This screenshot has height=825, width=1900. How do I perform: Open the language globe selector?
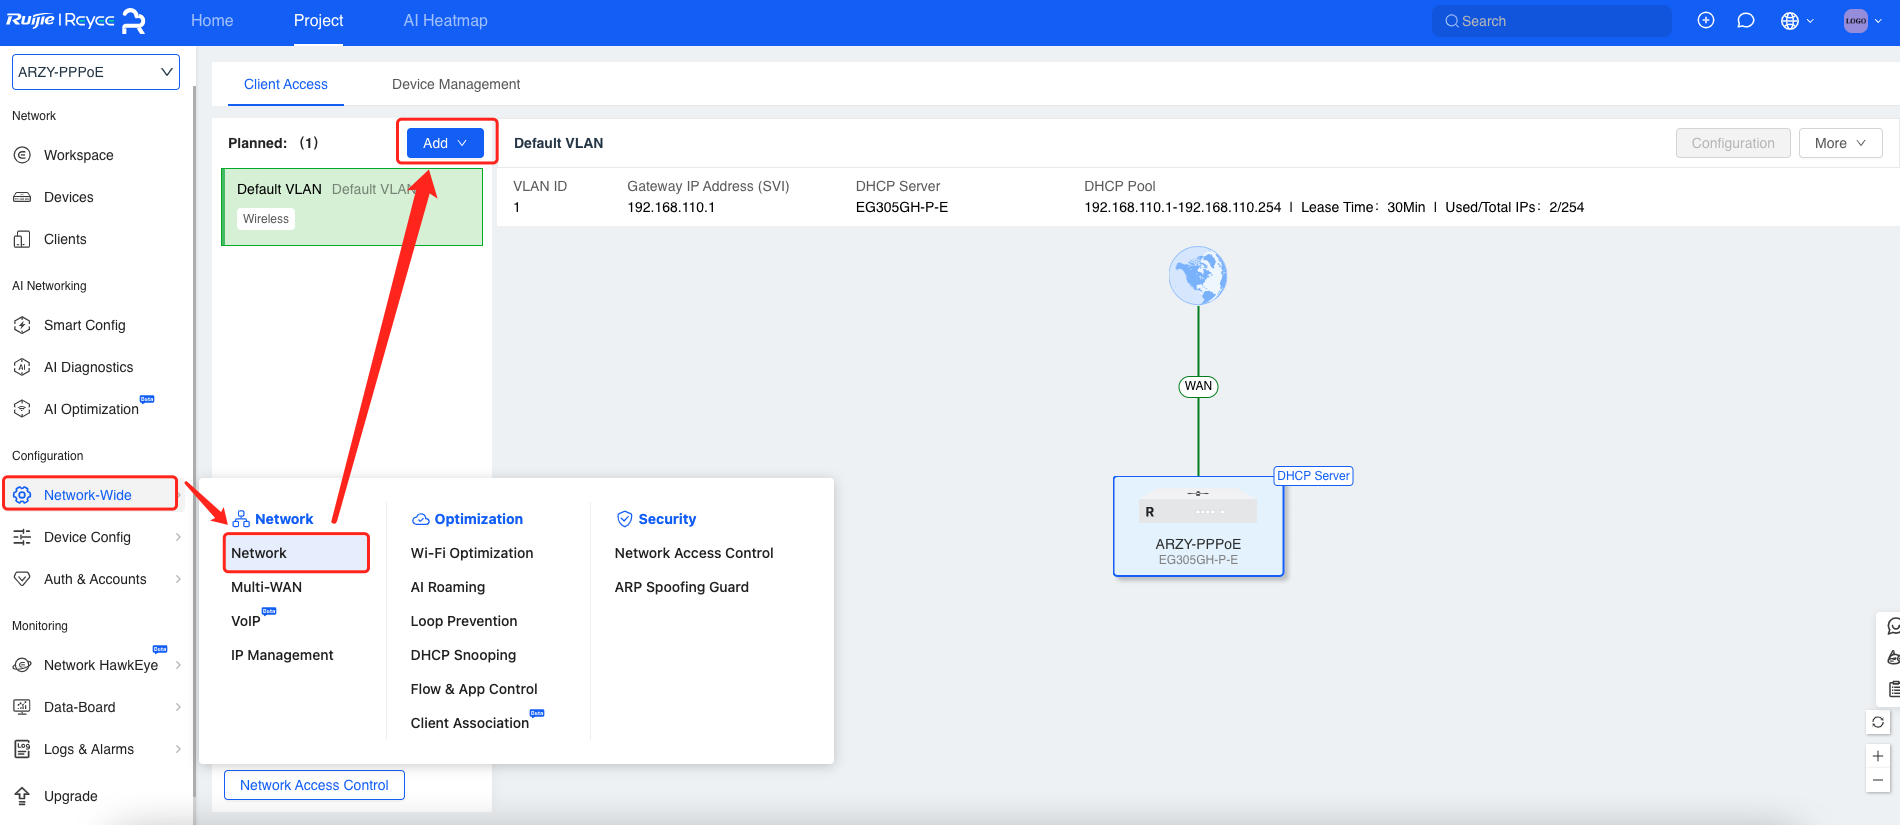[x=1797, y=20]
